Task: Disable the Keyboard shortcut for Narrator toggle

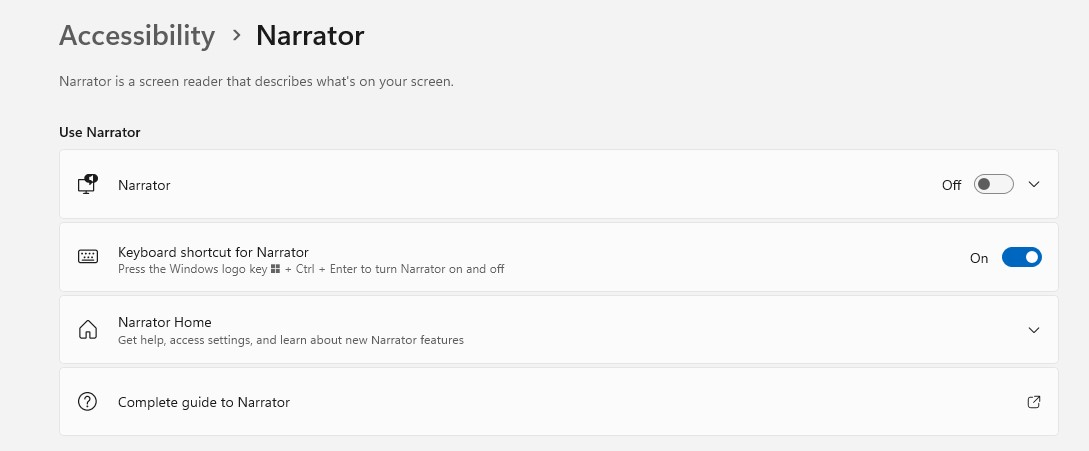Action: (x=1022, y=257)
